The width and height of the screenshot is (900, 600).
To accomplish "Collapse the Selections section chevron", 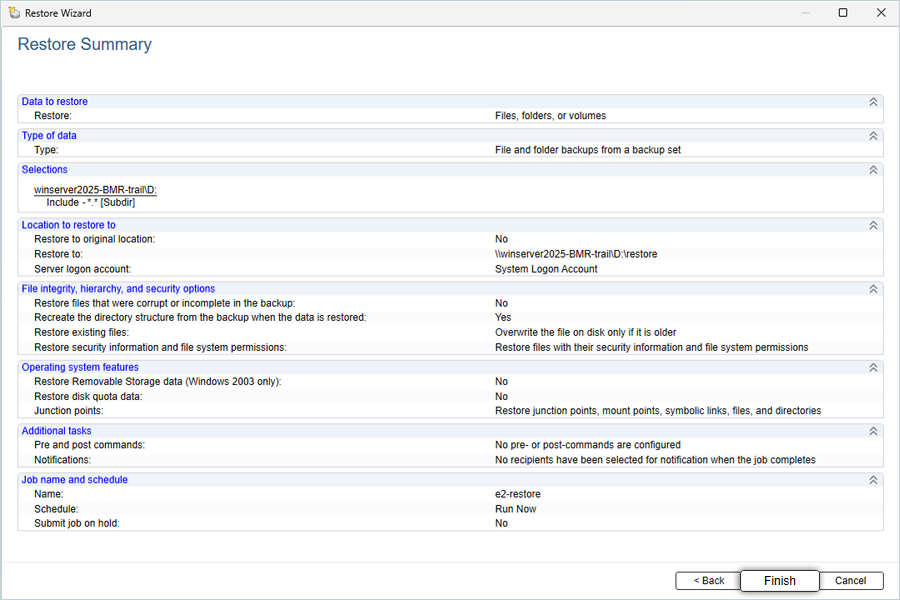I will [873, 170].
